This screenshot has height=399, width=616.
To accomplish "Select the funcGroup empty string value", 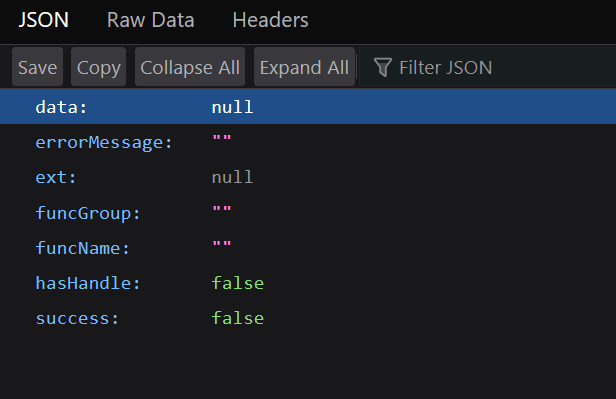I will [x=222, y=210].
